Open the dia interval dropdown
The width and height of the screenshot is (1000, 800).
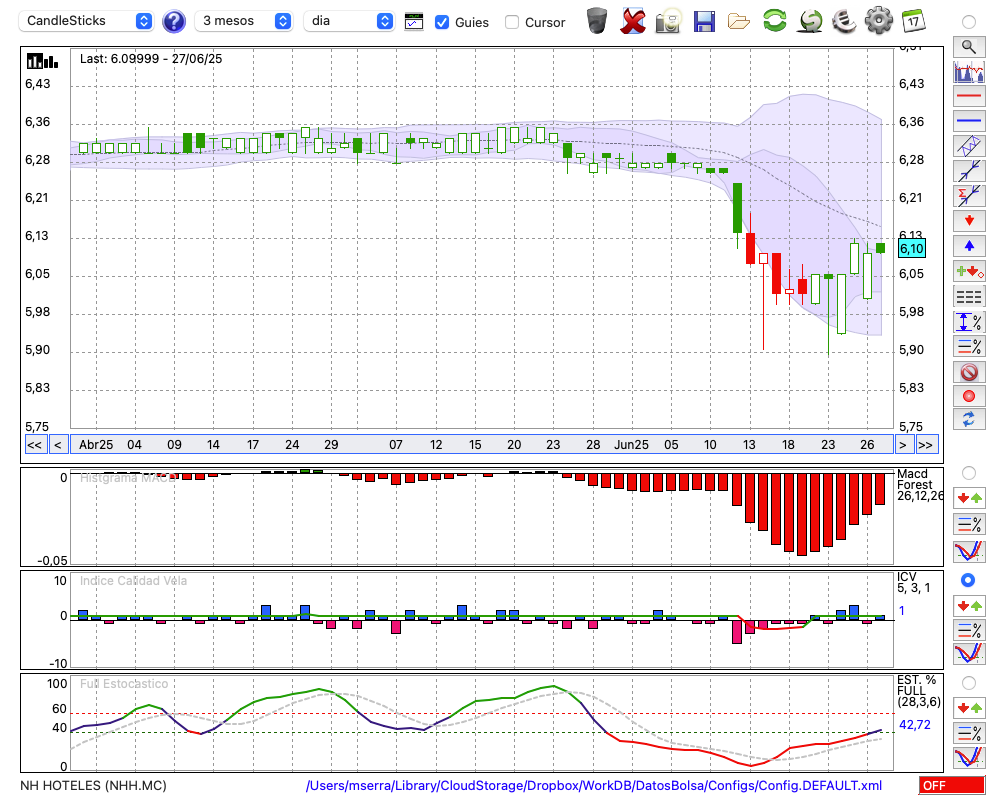[x=348, y=21]
